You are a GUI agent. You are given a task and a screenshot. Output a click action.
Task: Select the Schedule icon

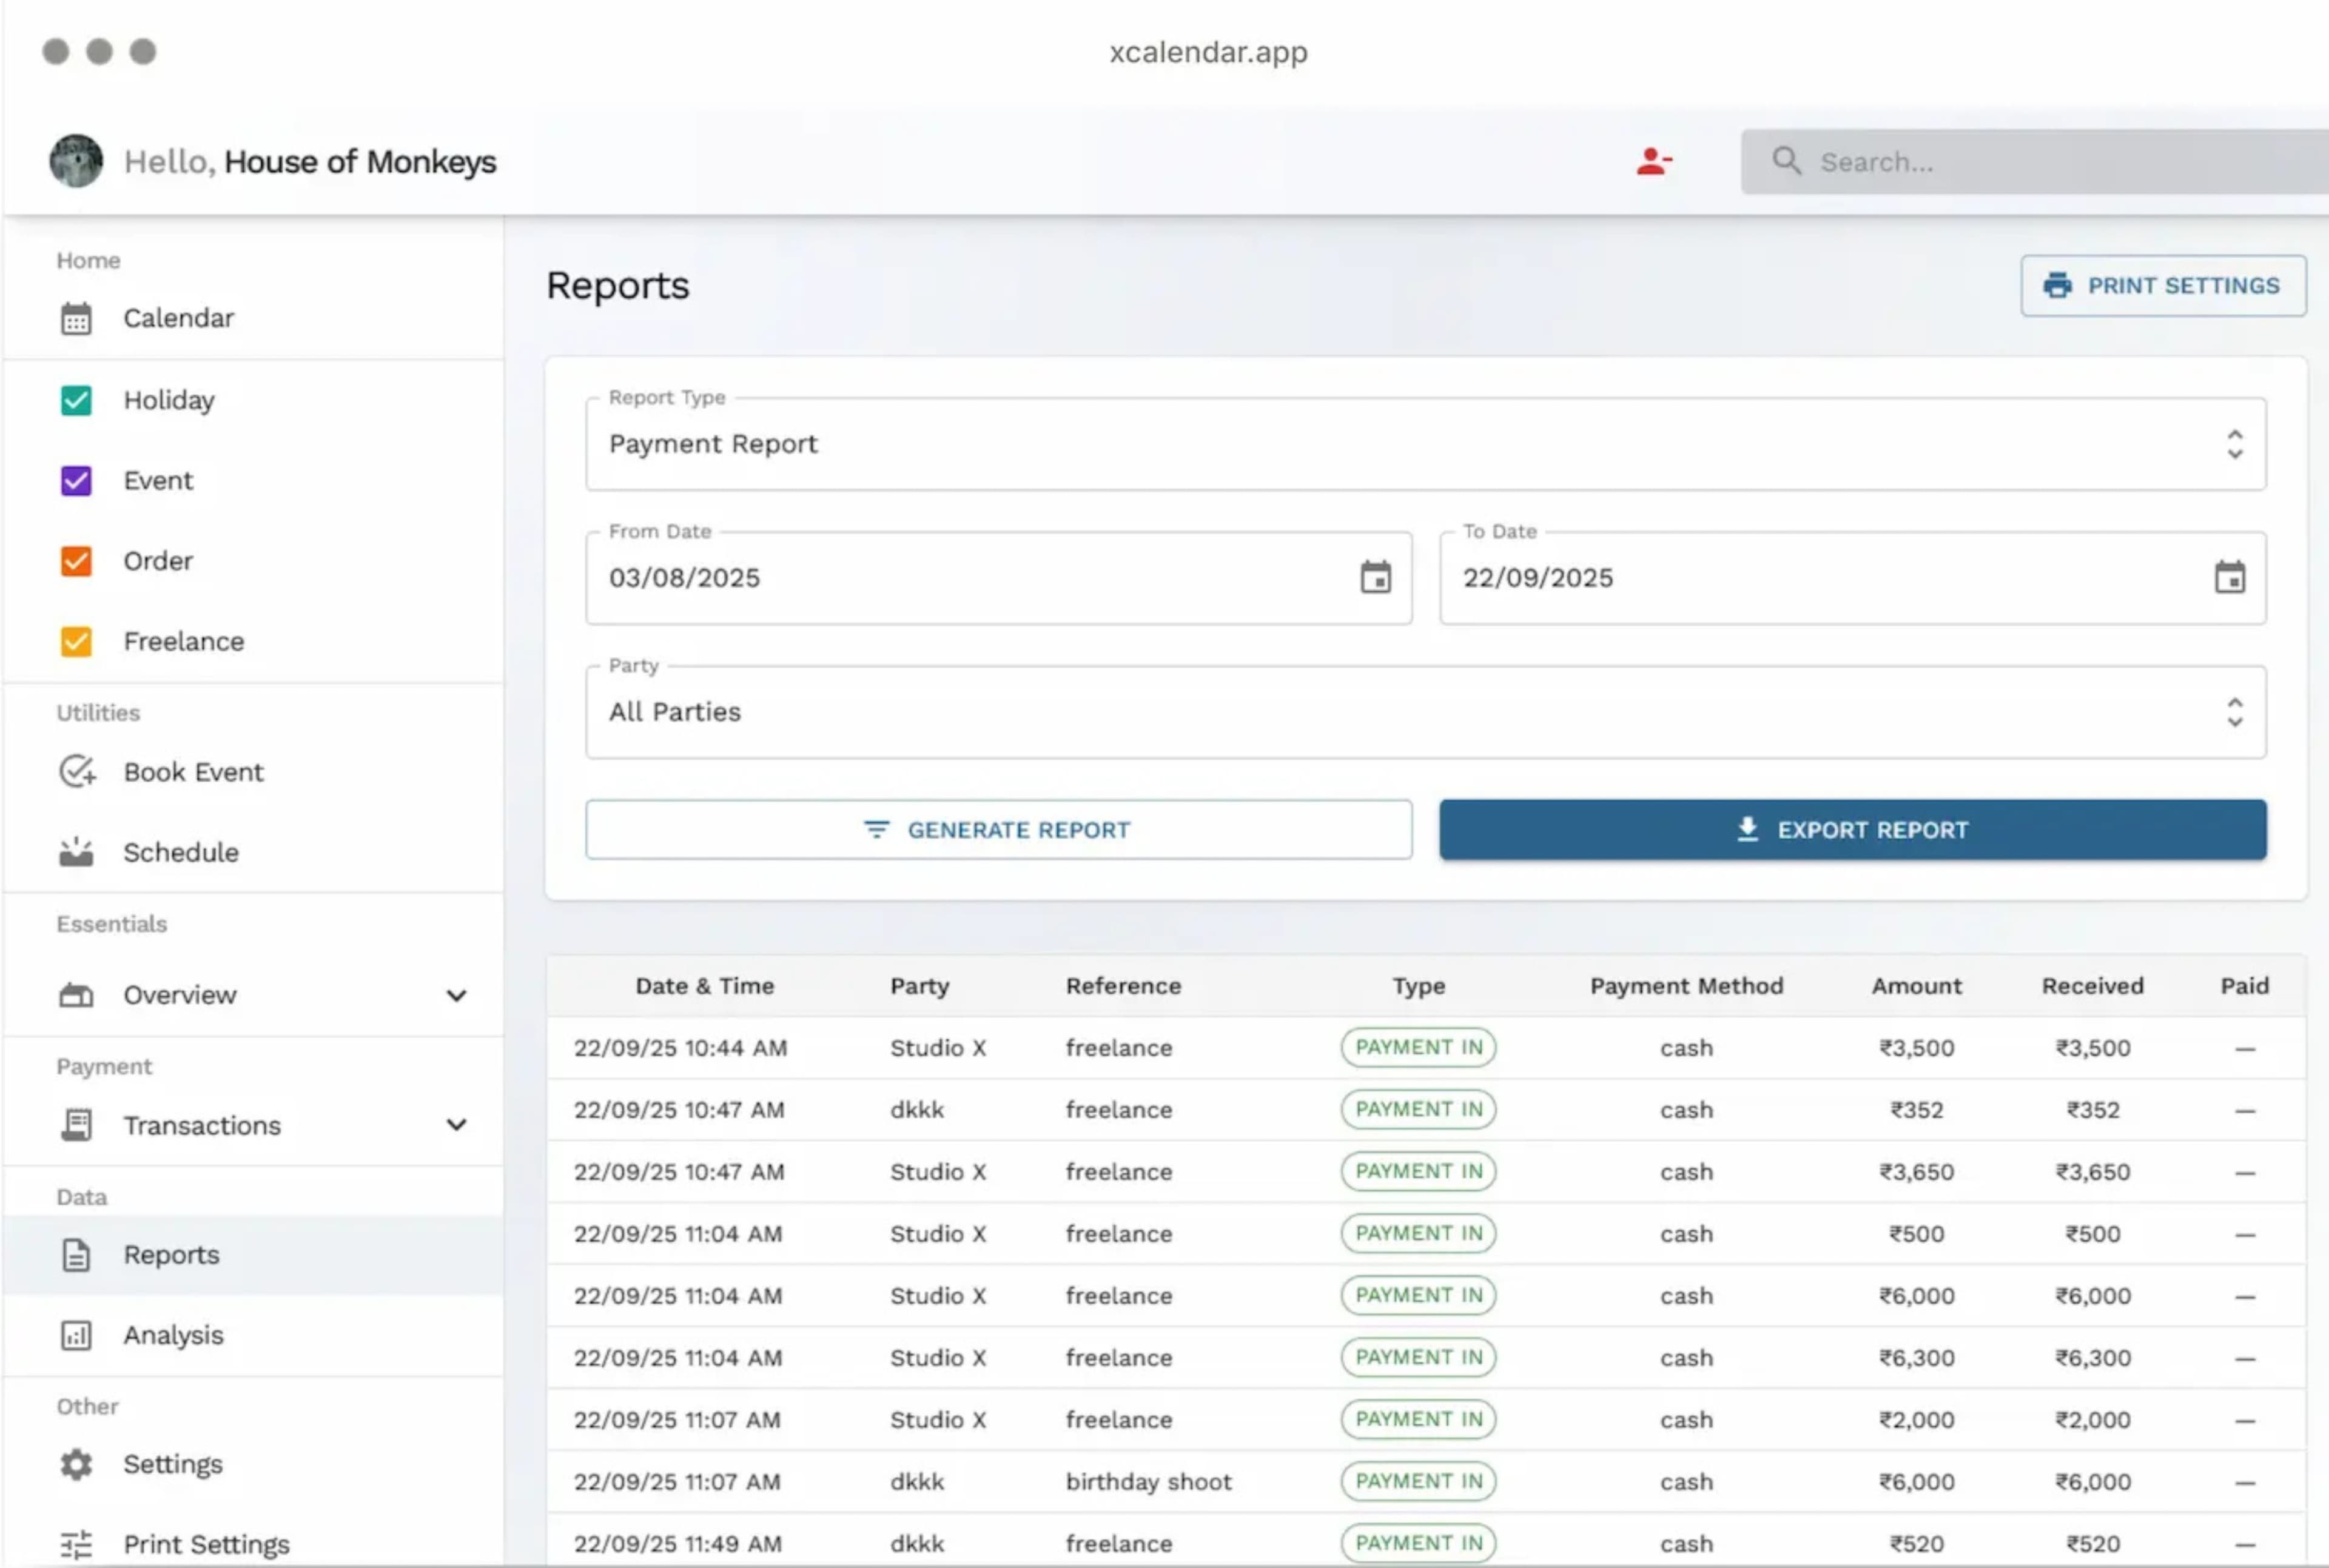77,852
